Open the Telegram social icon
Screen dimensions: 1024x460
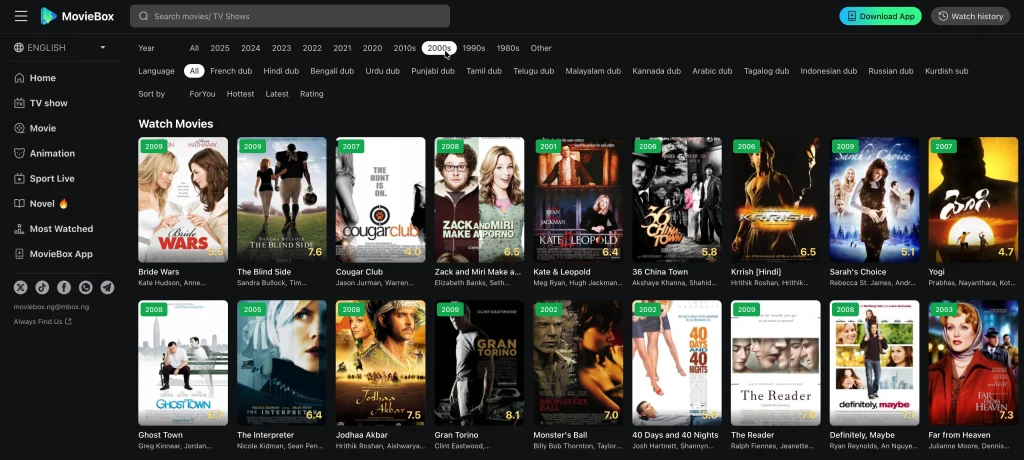(107, 288)
